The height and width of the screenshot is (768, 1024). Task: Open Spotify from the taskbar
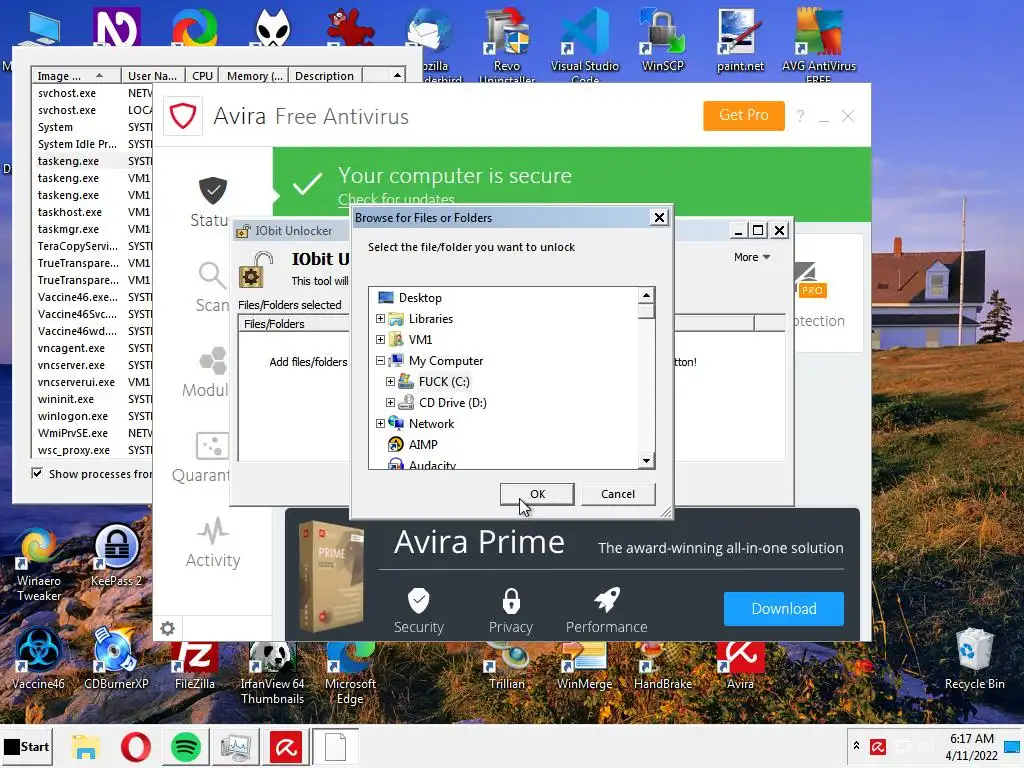pos(185,746)
